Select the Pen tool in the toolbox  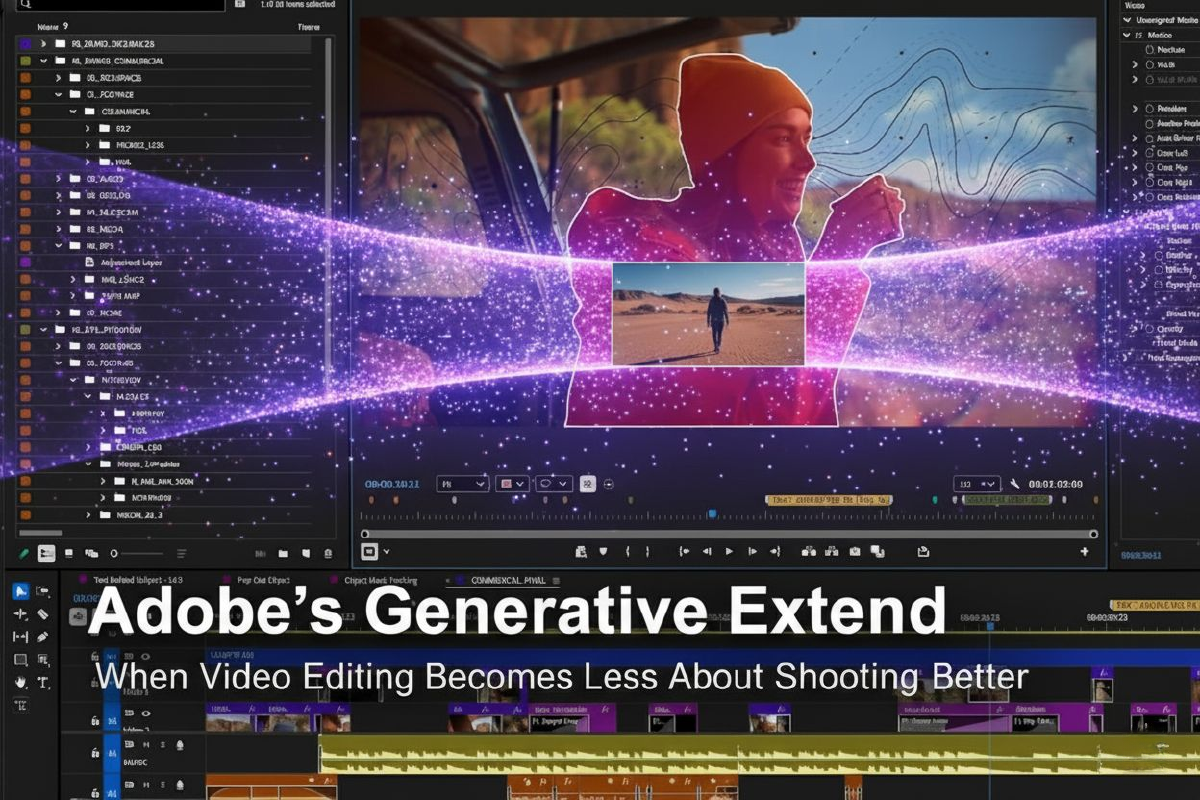click(43, 637)
